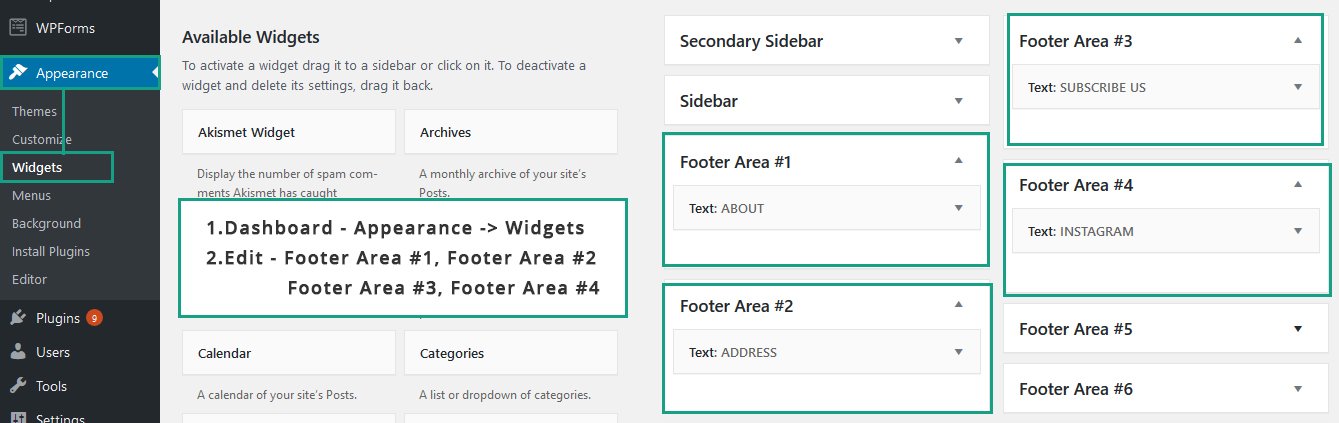This screenshot has width=1339, height=423.
Task: Click the Settings icon in sidebar
Action: [18, 417]
